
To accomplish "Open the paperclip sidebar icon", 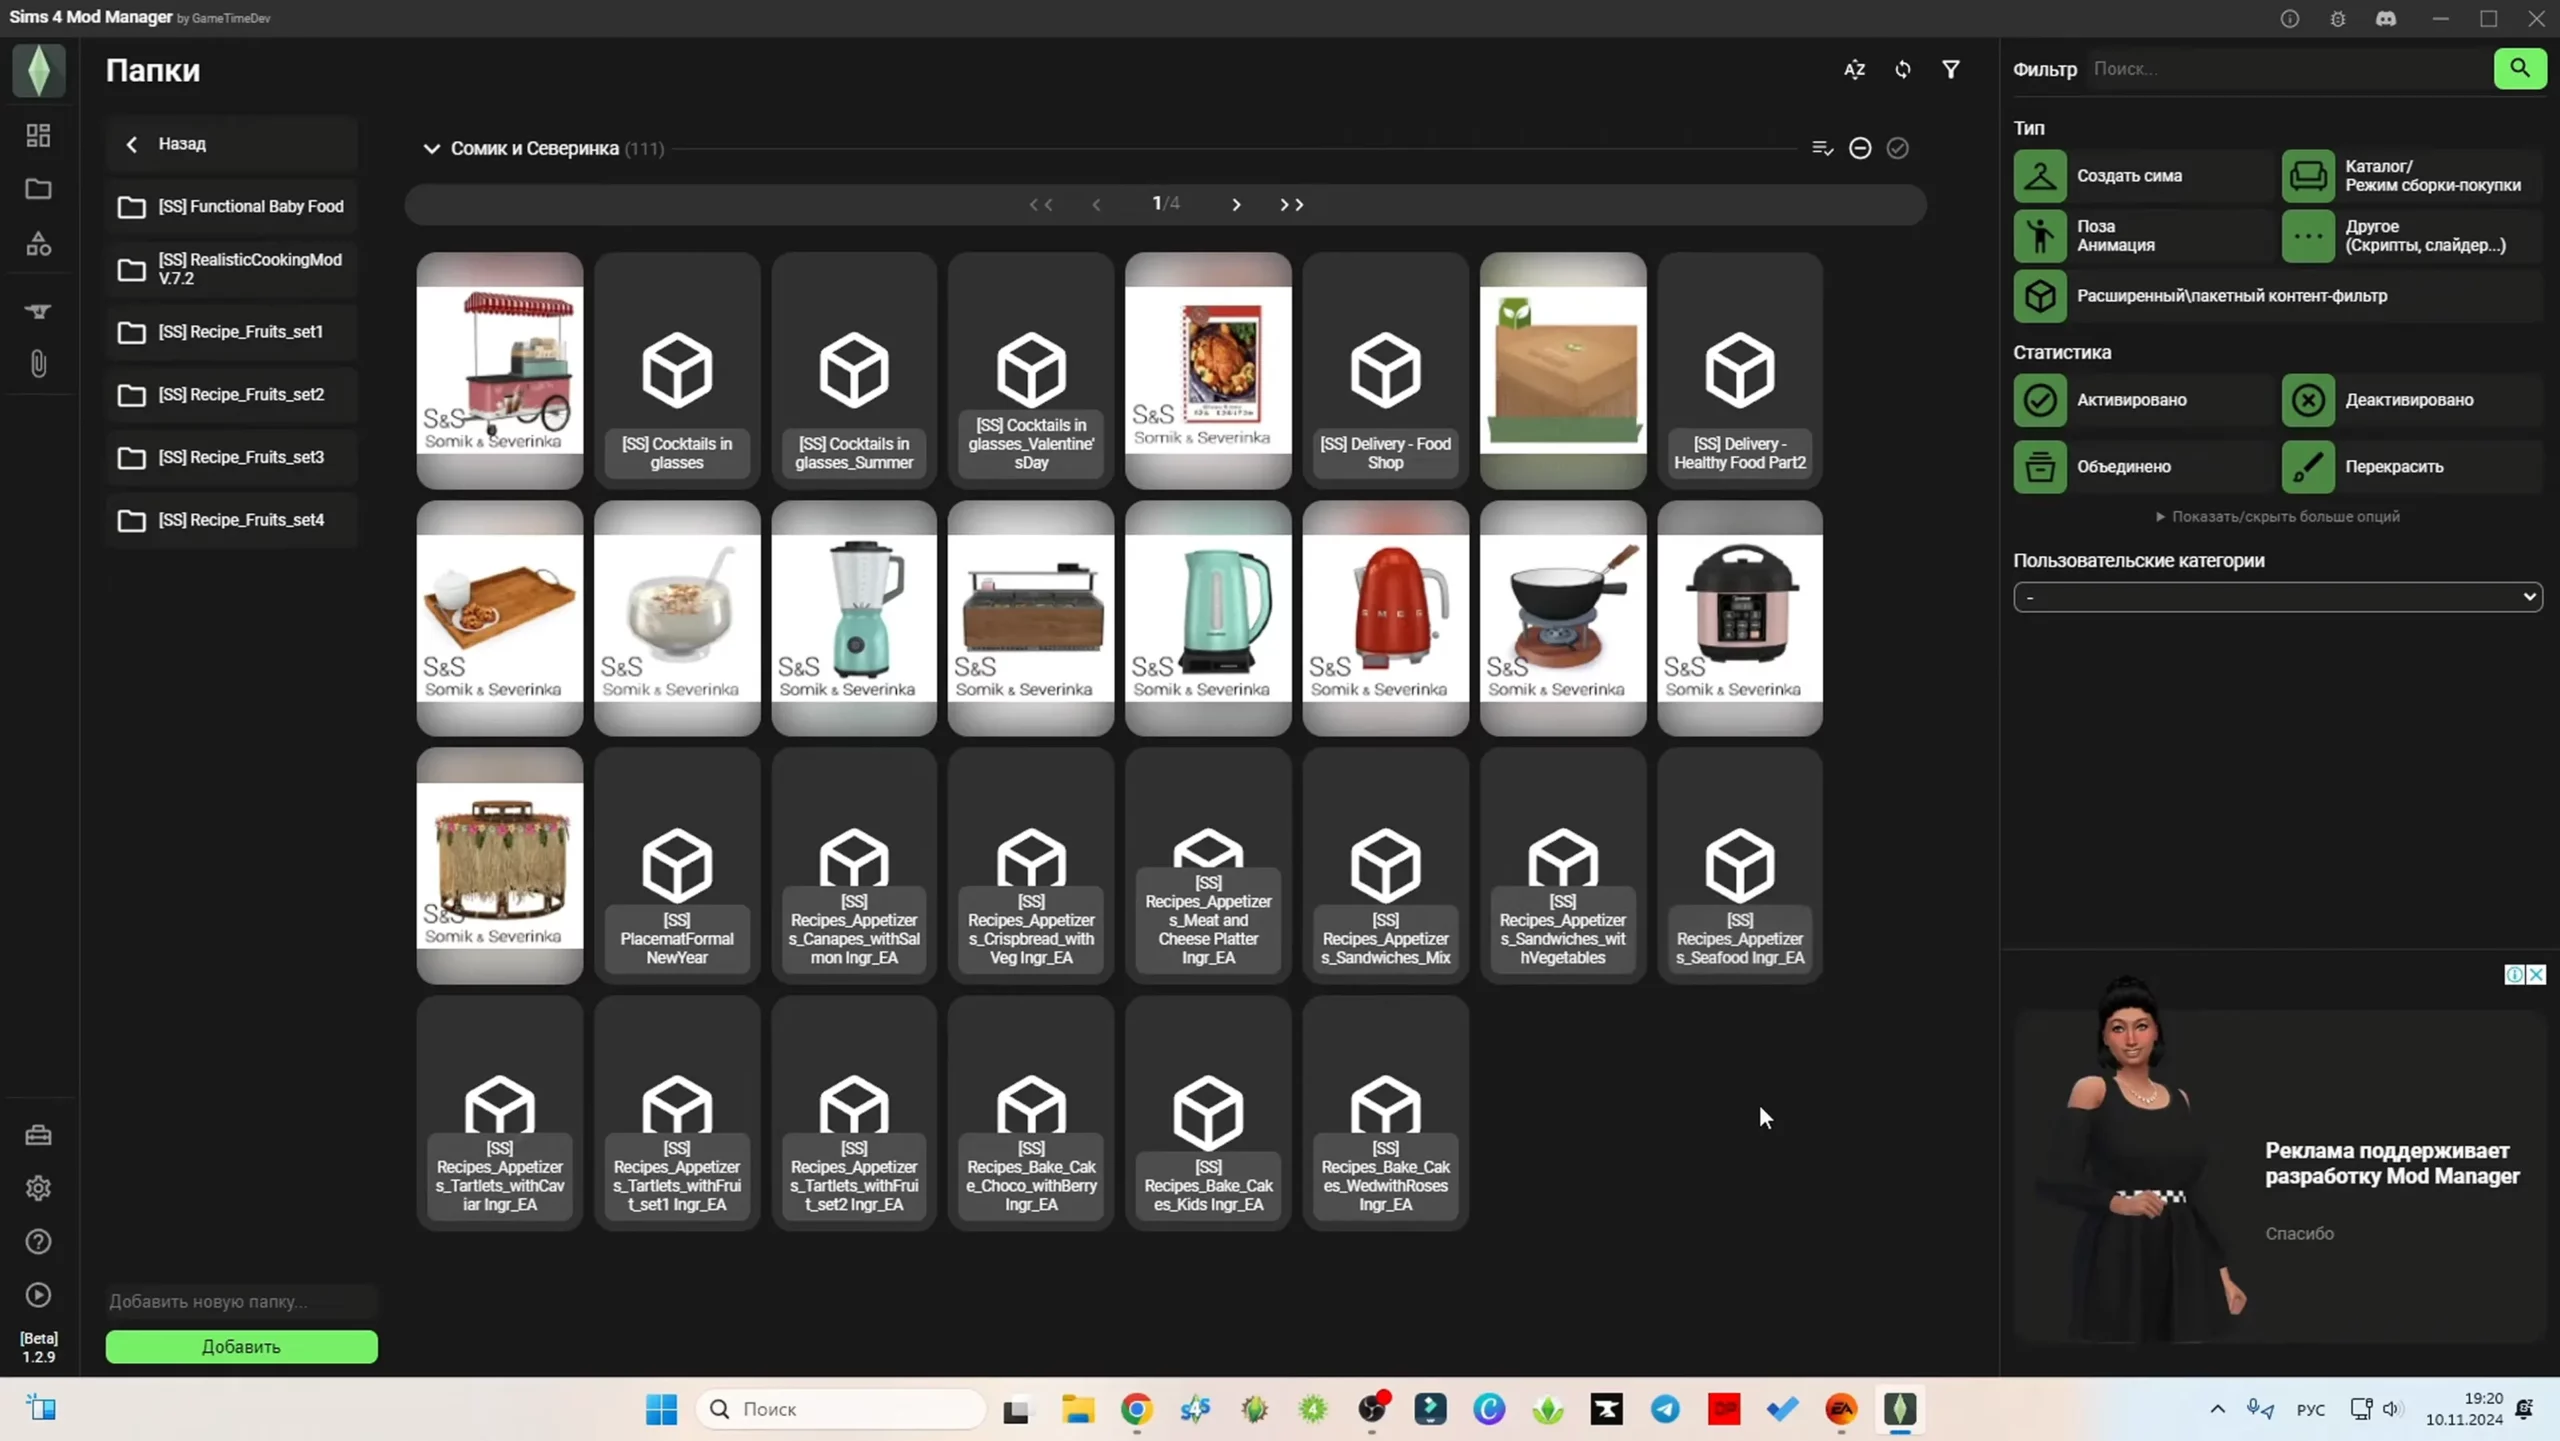I will 38,364.
